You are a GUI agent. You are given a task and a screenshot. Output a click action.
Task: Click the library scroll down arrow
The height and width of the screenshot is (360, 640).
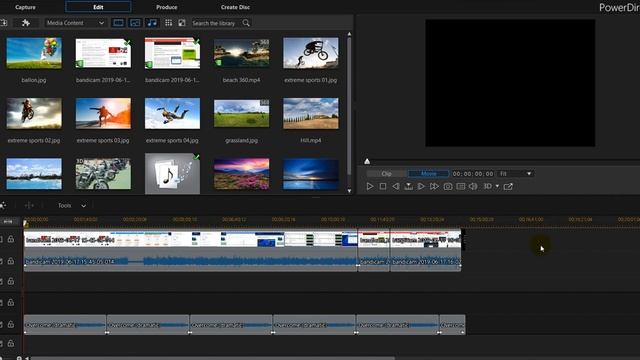pyautogui.click(x=349, y=191)
